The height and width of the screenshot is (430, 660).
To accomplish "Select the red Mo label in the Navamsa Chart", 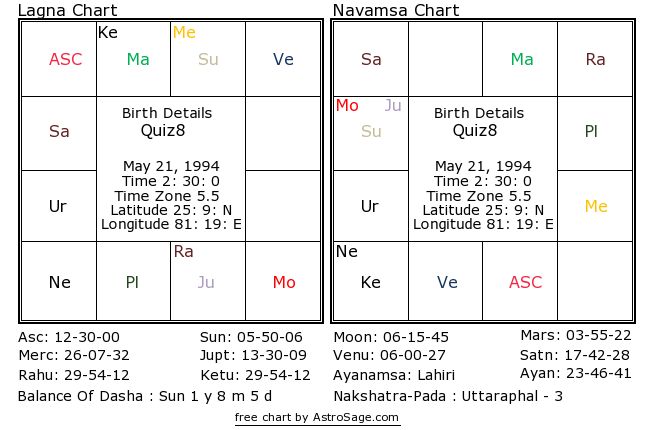I will (x=347, y=106).
